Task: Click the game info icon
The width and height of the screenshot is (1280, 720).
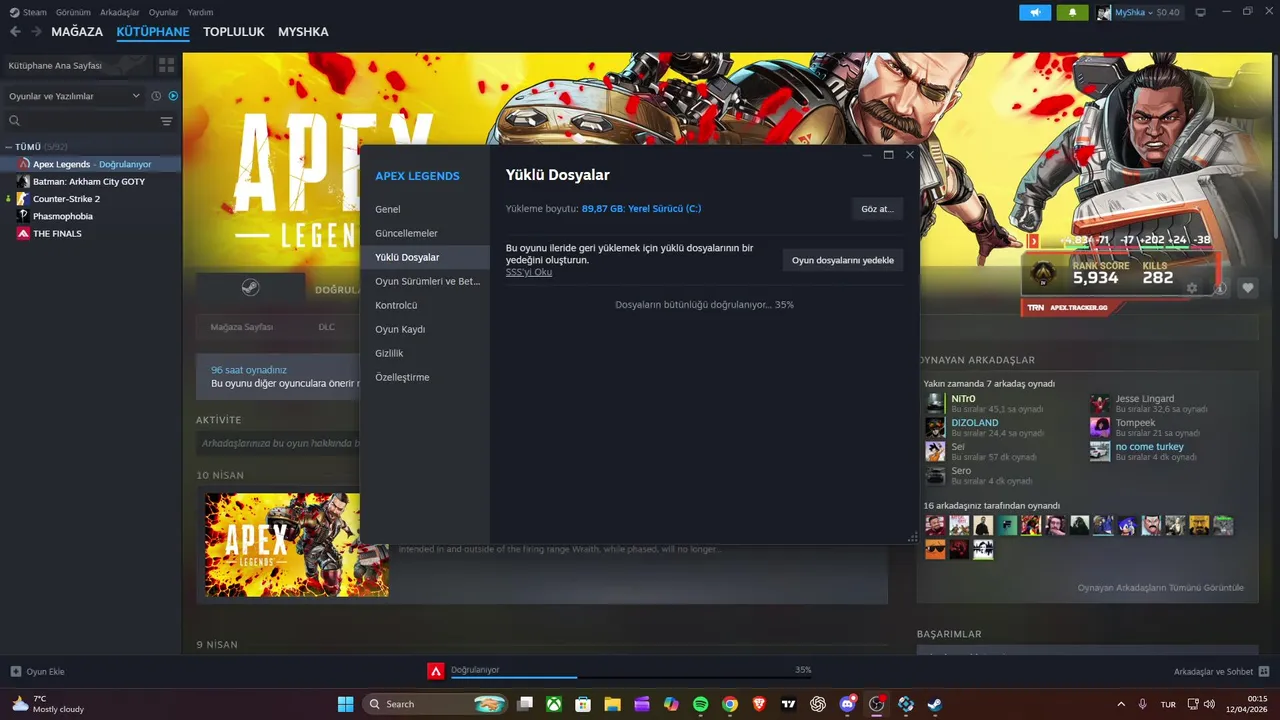Action: pos(1220,288)
